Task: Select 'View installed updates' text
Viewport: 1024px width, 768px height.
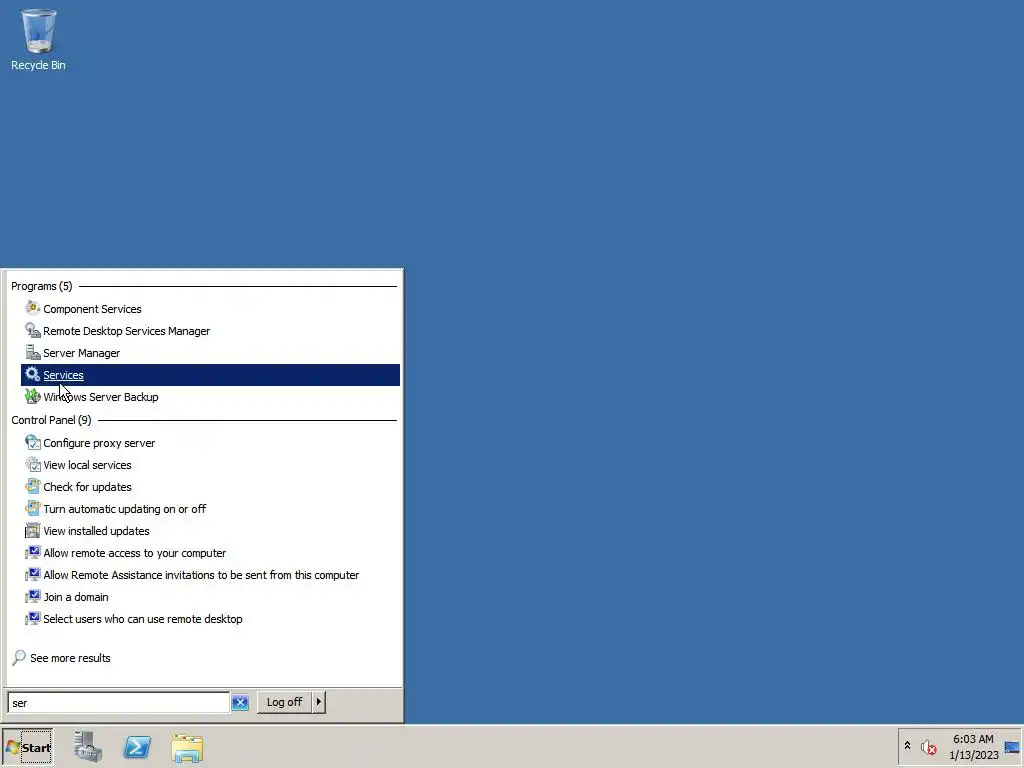Action: pyautogui.click(x=97, y=531)
